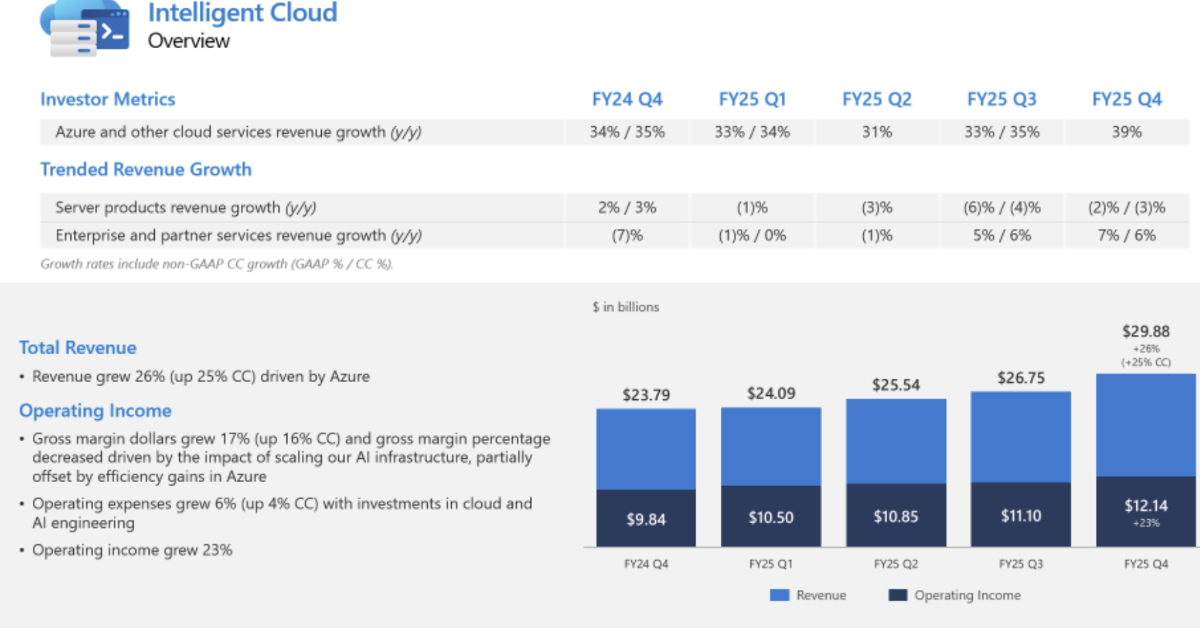Select the $10.85 operating income bar
This screenshot has width=1200, height=628.
(896, 516)
